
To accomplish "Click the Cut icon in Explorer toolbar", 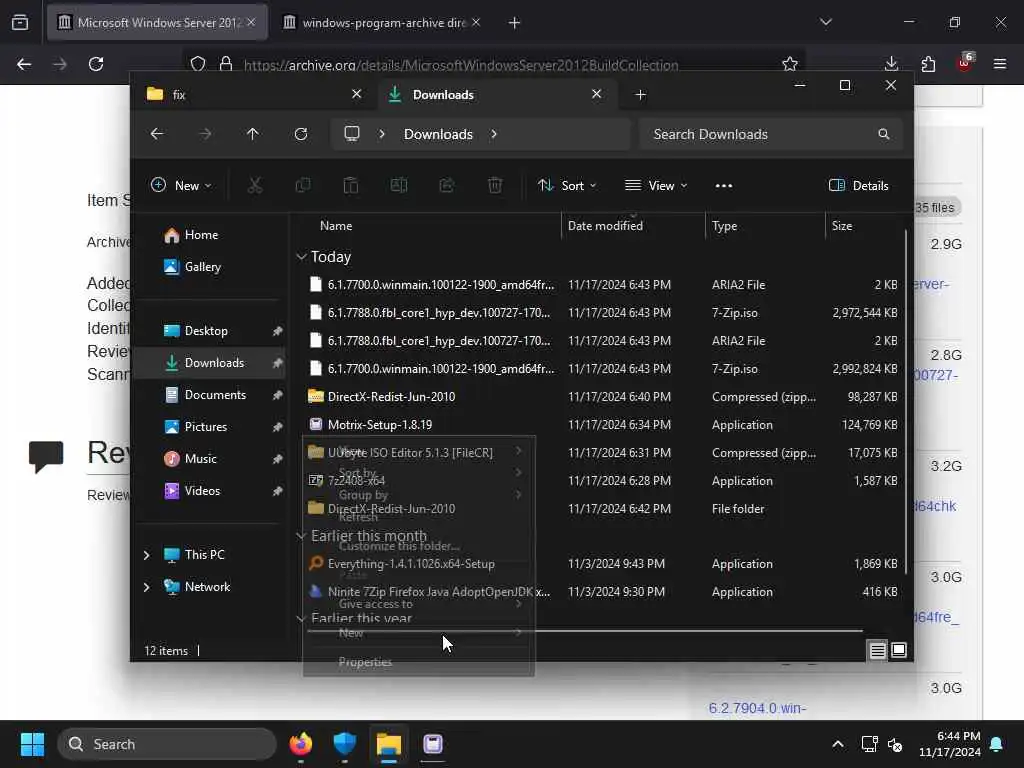I will pyautogui.click(x=255, y=185).
